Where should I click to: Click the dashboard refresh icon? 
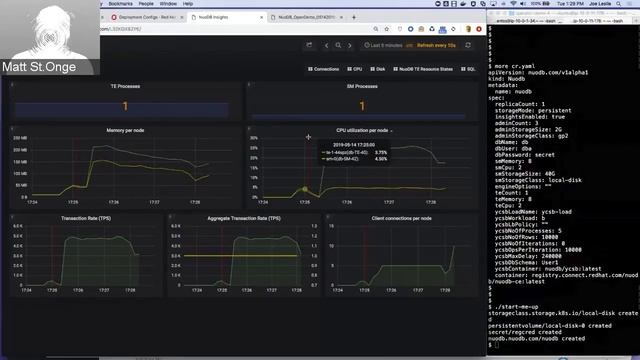click(468, 45)
